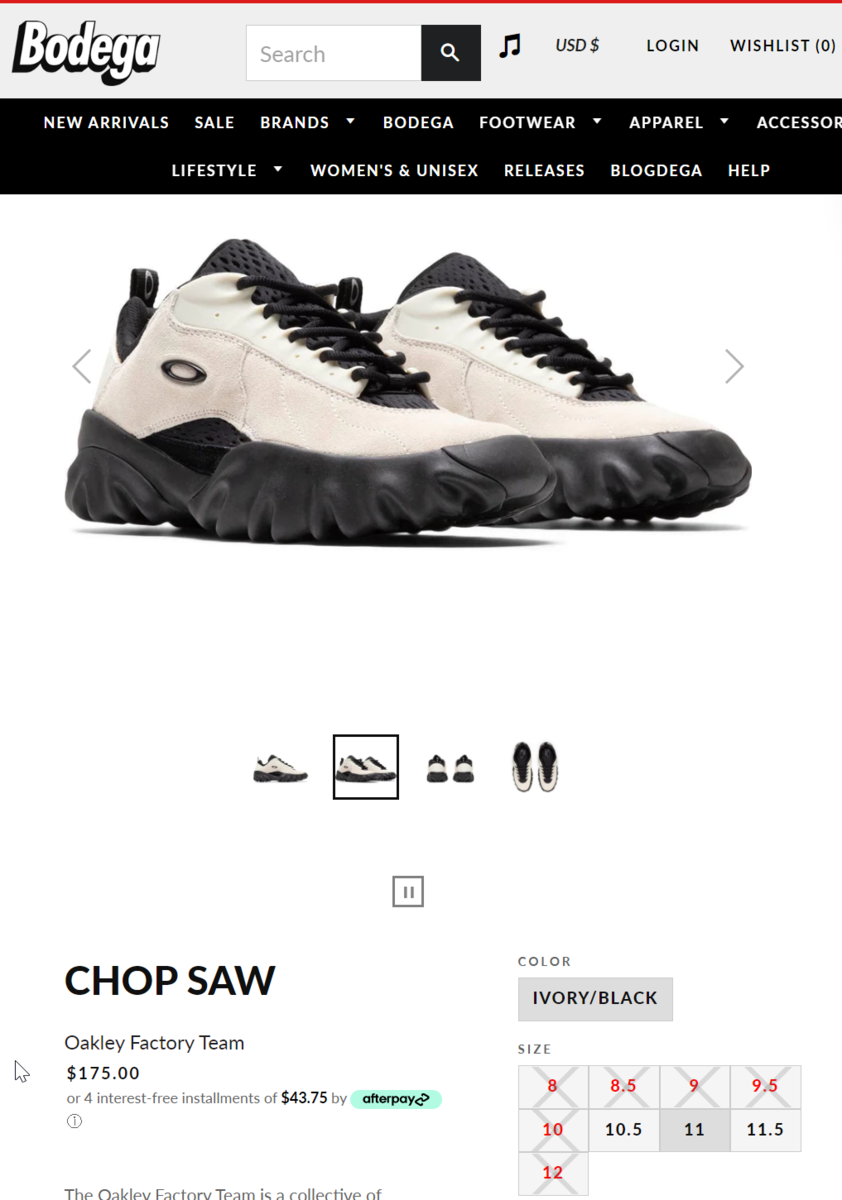Click the magnifying glass search button
The image size is (842, 1200).
pos(450,53)
